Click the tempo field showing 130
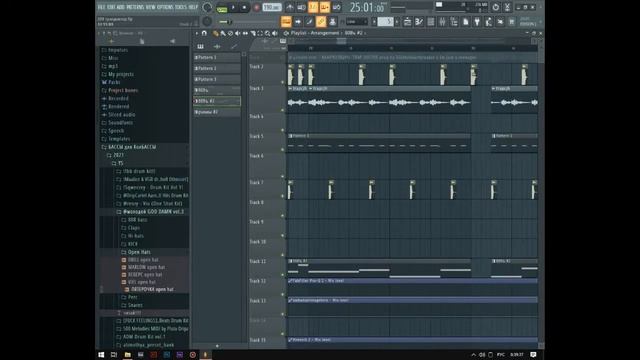The height and width of the screenshot is (360, 640). [272, 7]
